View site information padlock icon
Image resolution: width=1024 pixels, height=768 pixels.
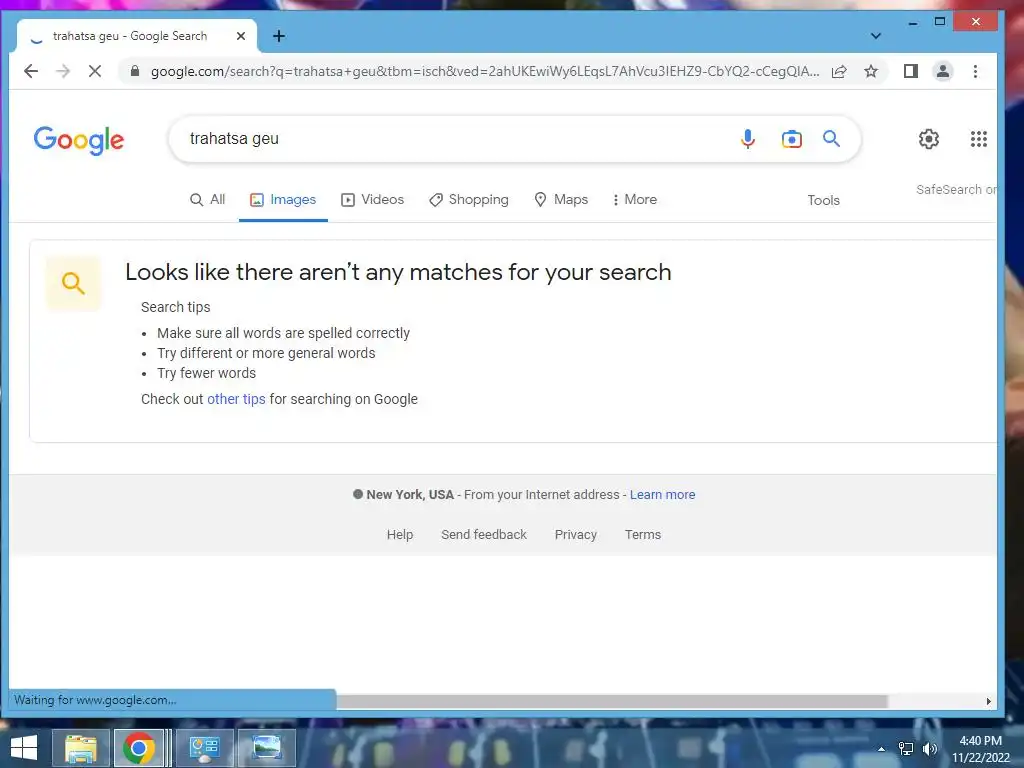pos(135,71)
